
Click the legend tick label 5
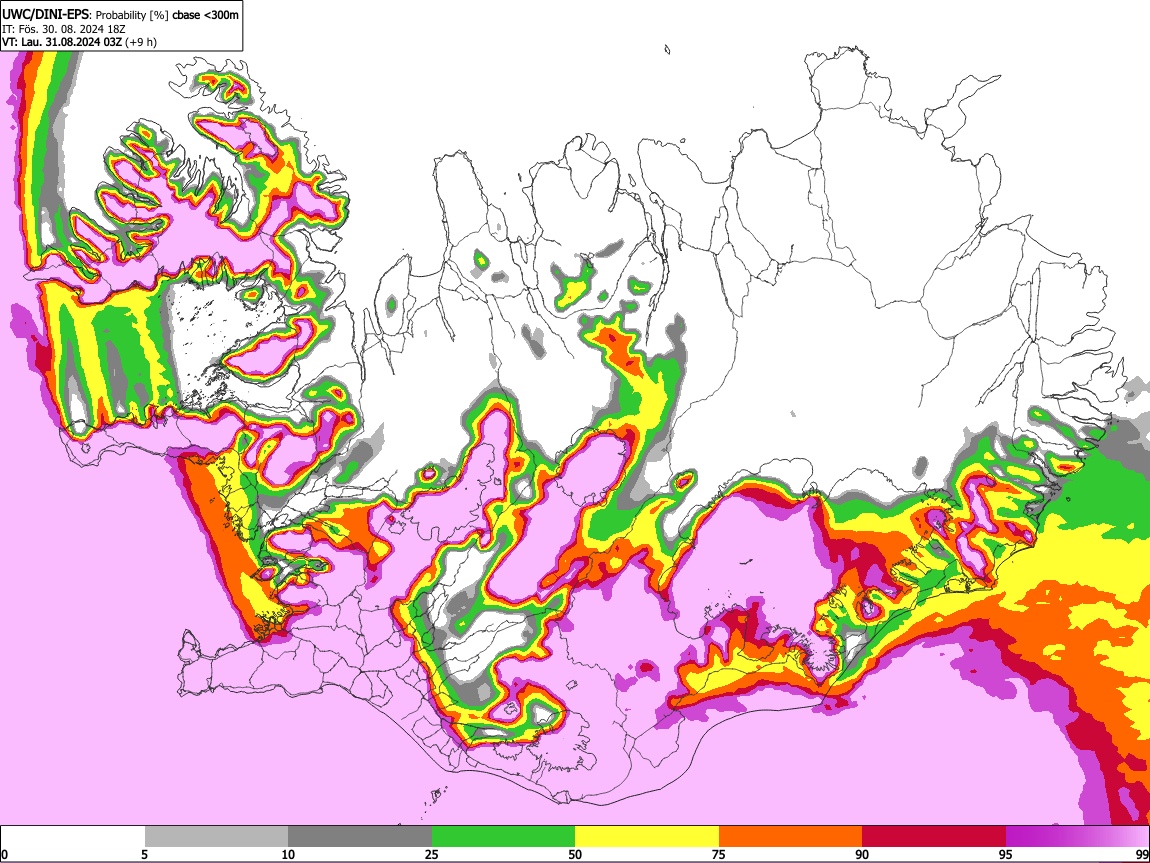pos(144,855)
